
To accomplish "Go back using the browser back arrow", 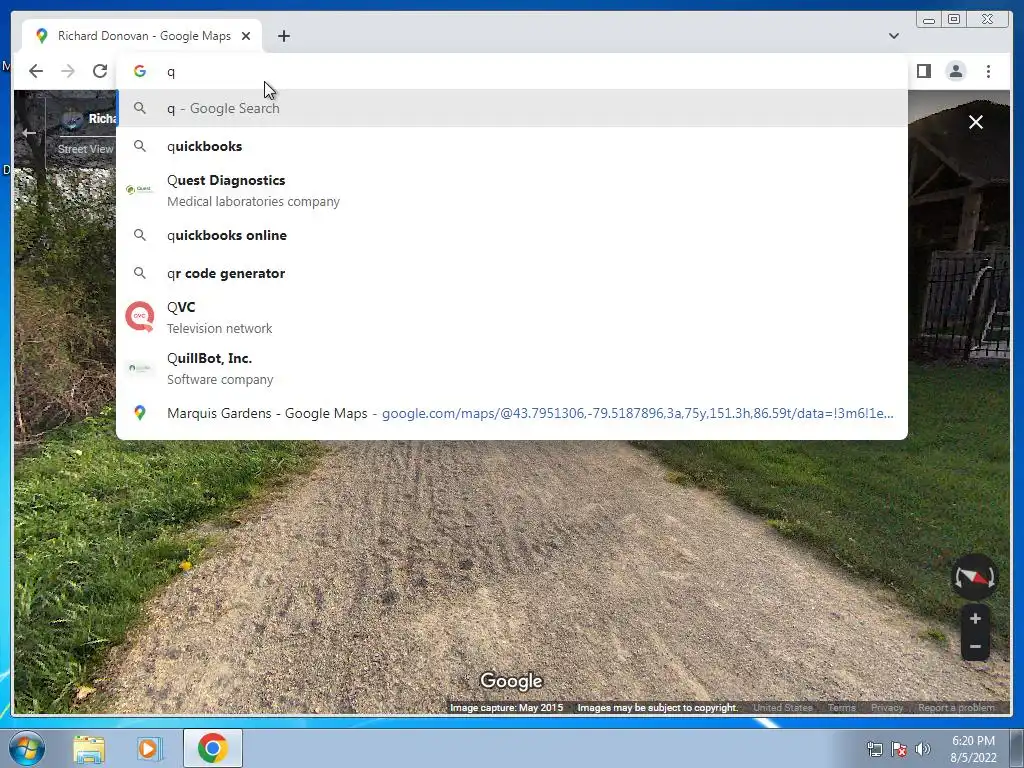I will click(x=36, y=71).
